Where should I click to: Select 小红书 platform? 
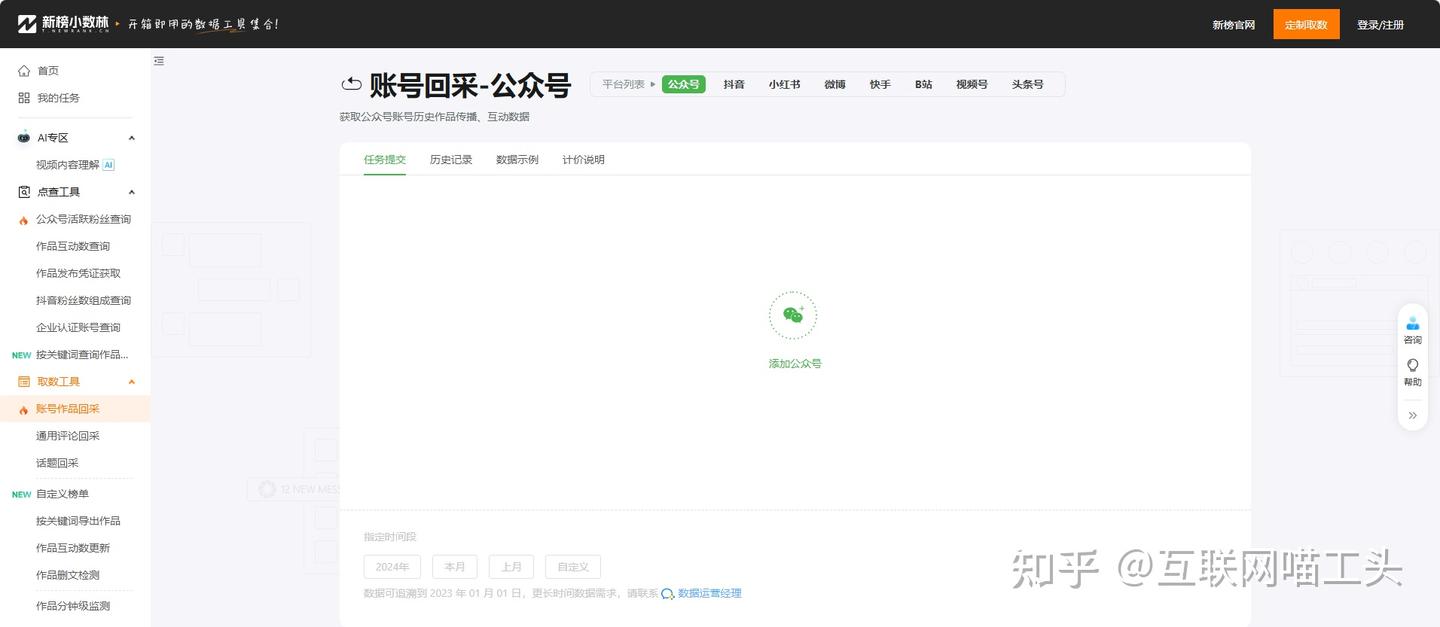(784, 85)
